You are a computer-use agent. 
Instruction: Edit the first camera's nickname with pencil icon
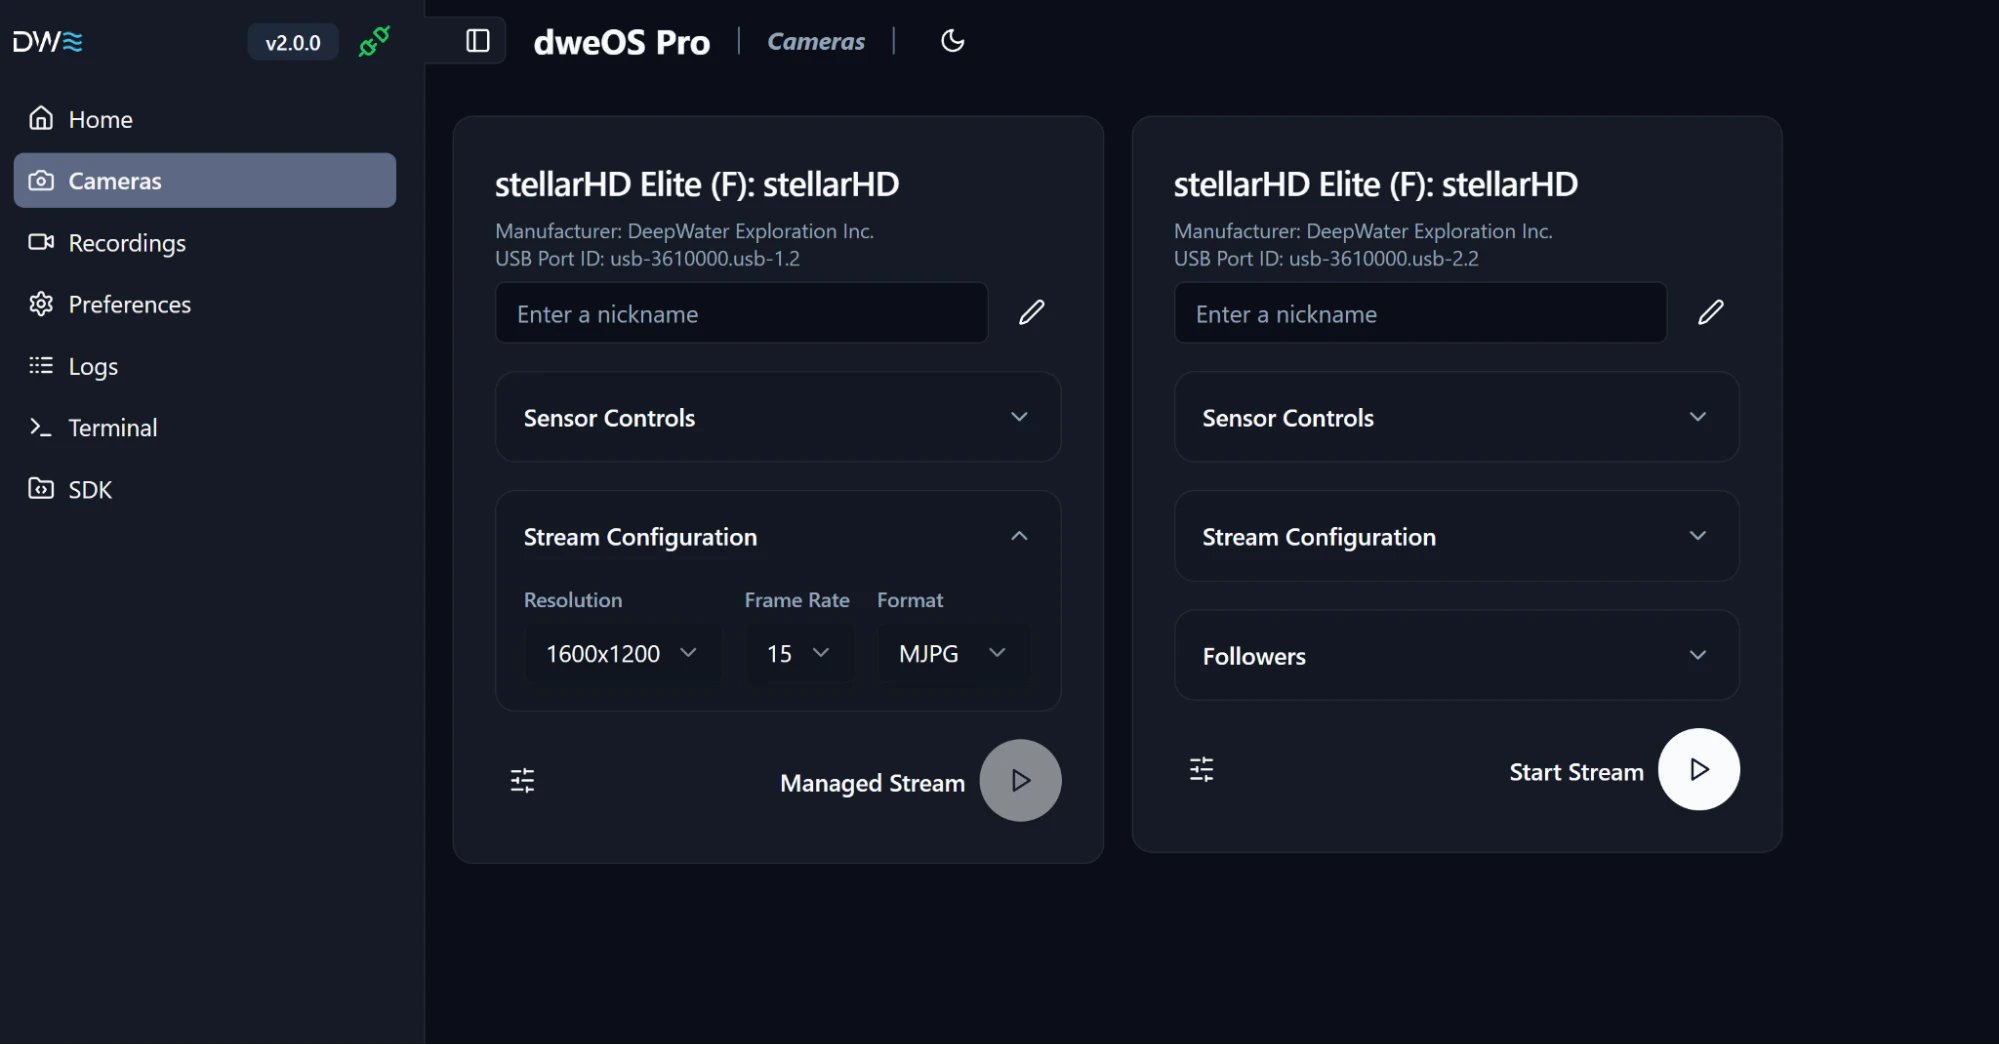pos(1031,312)
